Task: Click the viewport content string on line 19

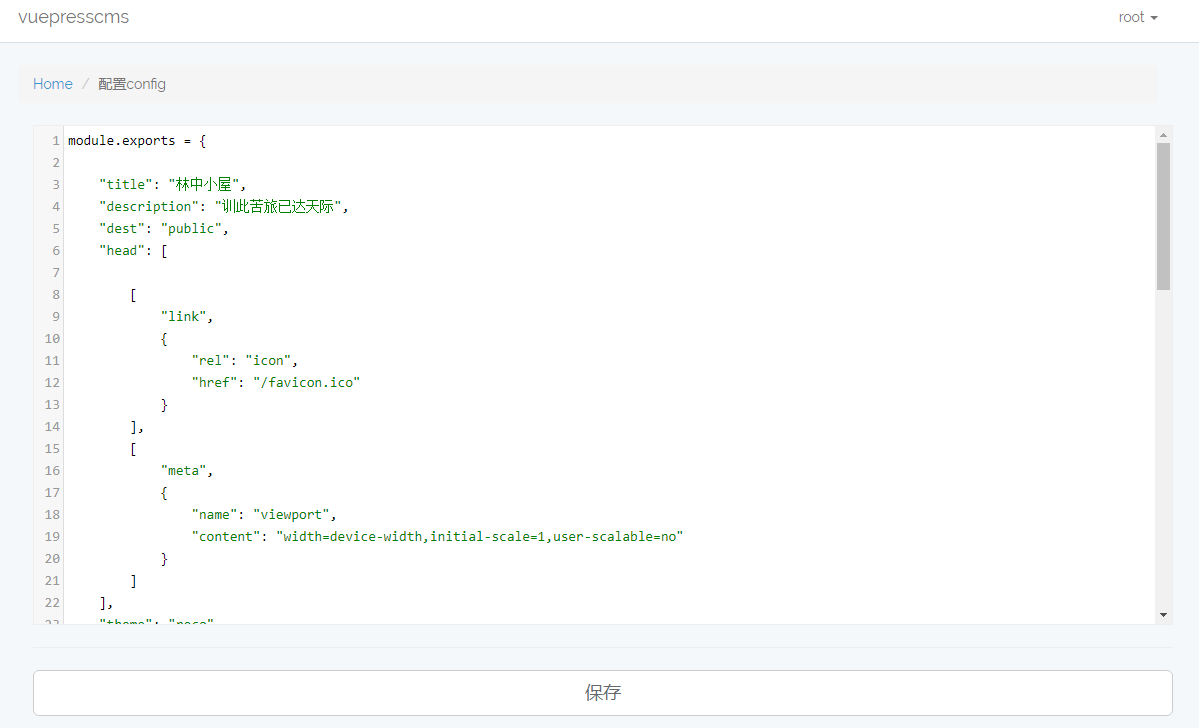Action: click(479, 536)
